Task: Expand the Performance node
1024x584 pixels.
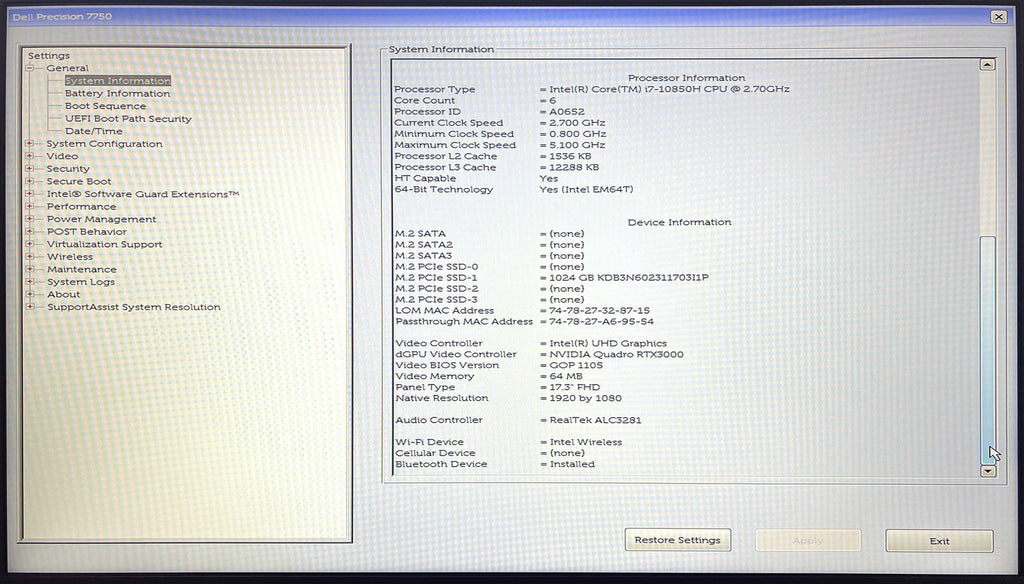Action: (29, 206)
